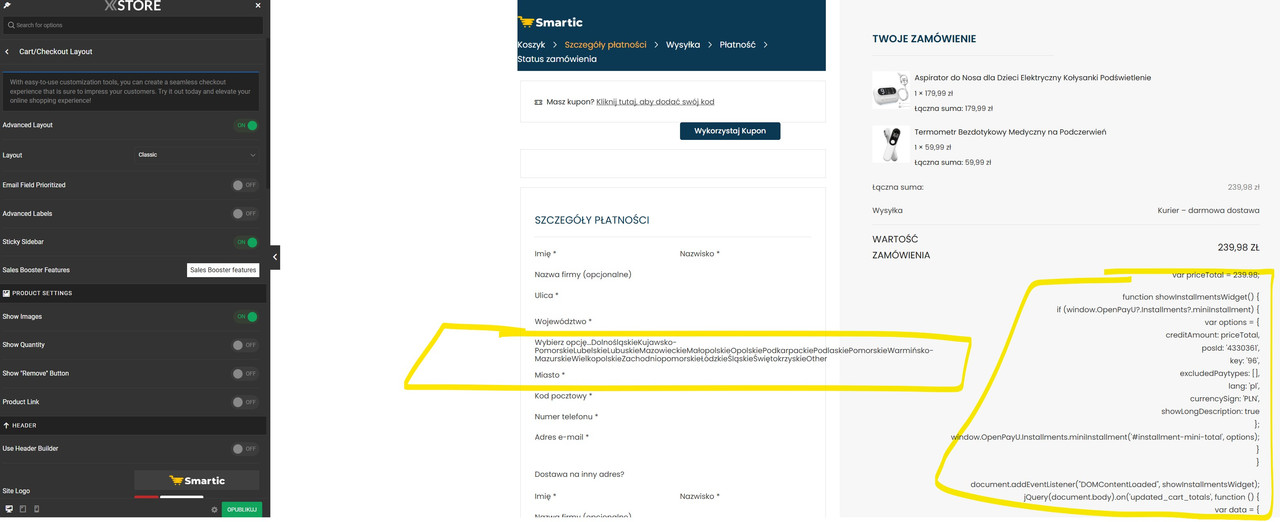Switch to desktop preview device icon
The width and height of the screenshot is (1280, 522).
9,509
